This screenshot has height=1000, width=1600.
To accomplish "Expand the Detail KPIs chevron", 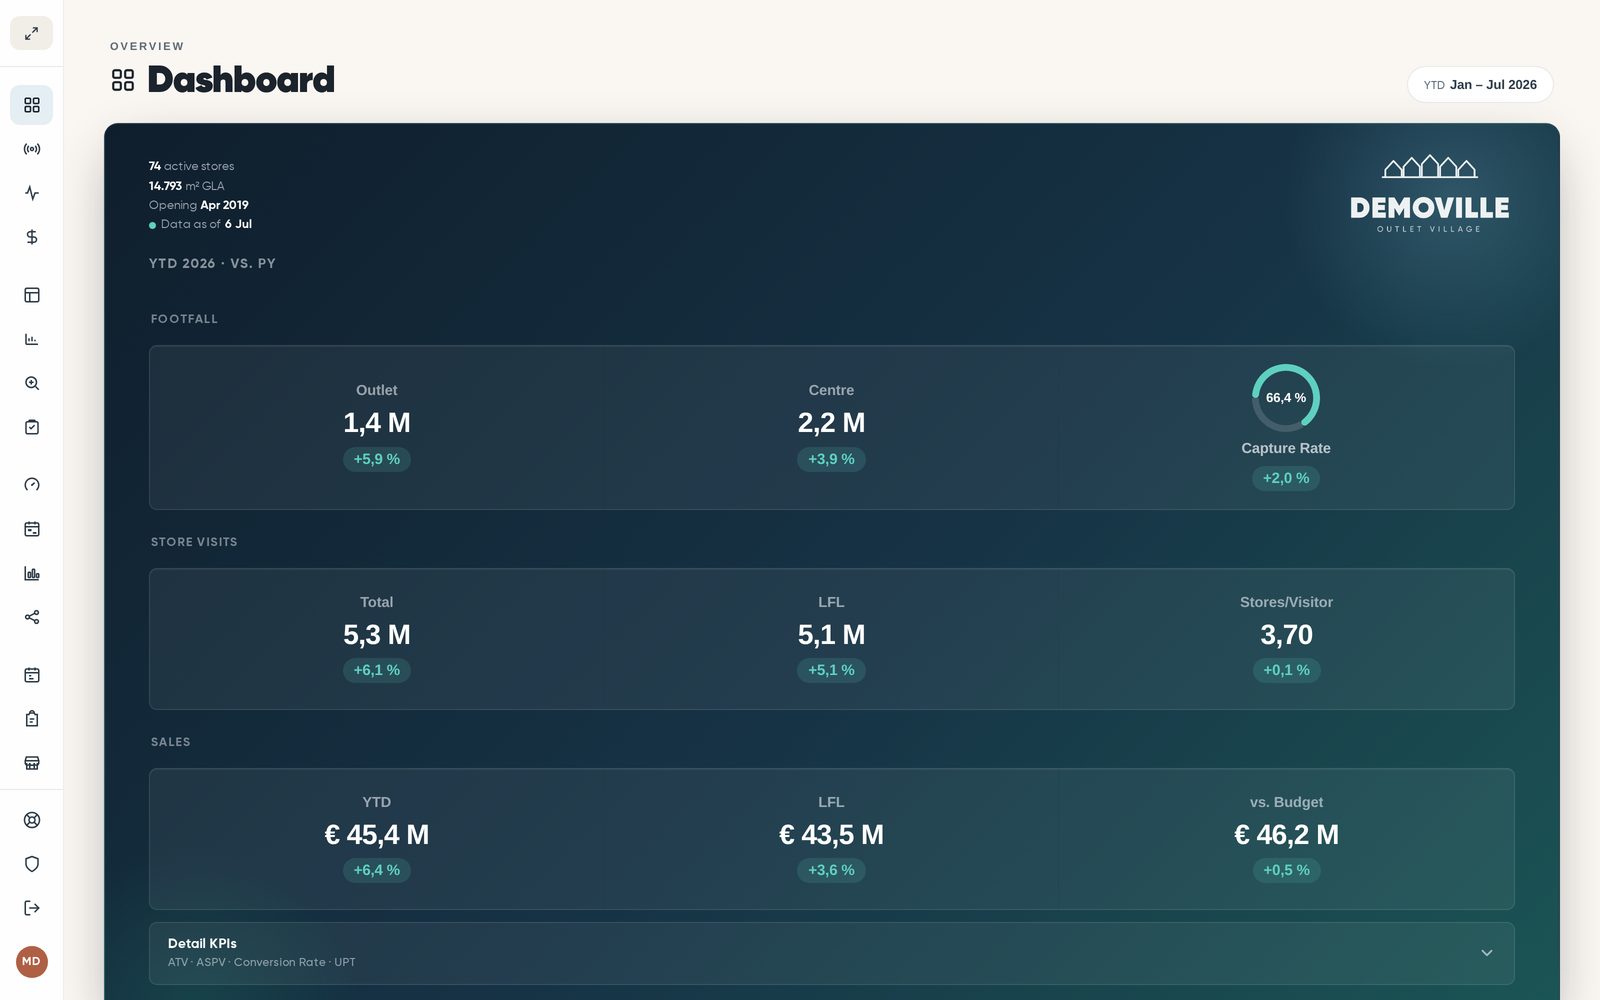I will [x=1486, y=953].
